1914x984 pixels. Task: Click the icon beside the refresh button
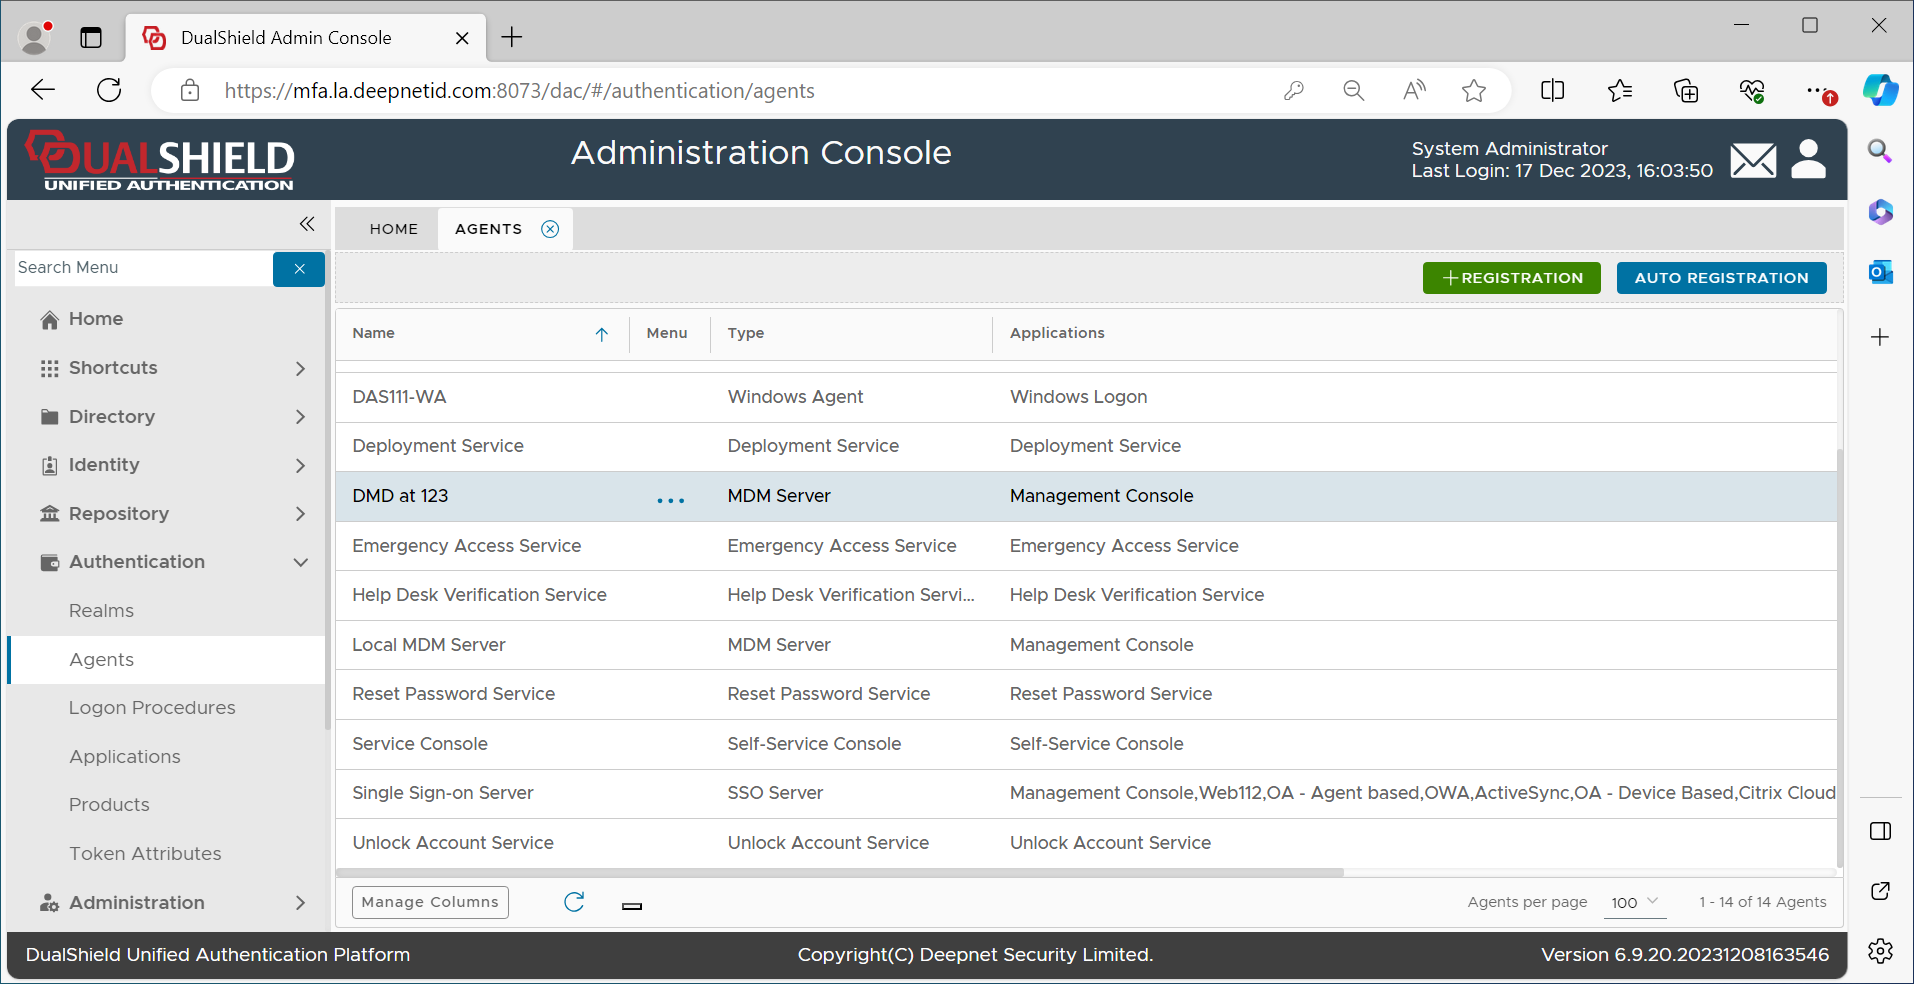[x=632, y=905]
